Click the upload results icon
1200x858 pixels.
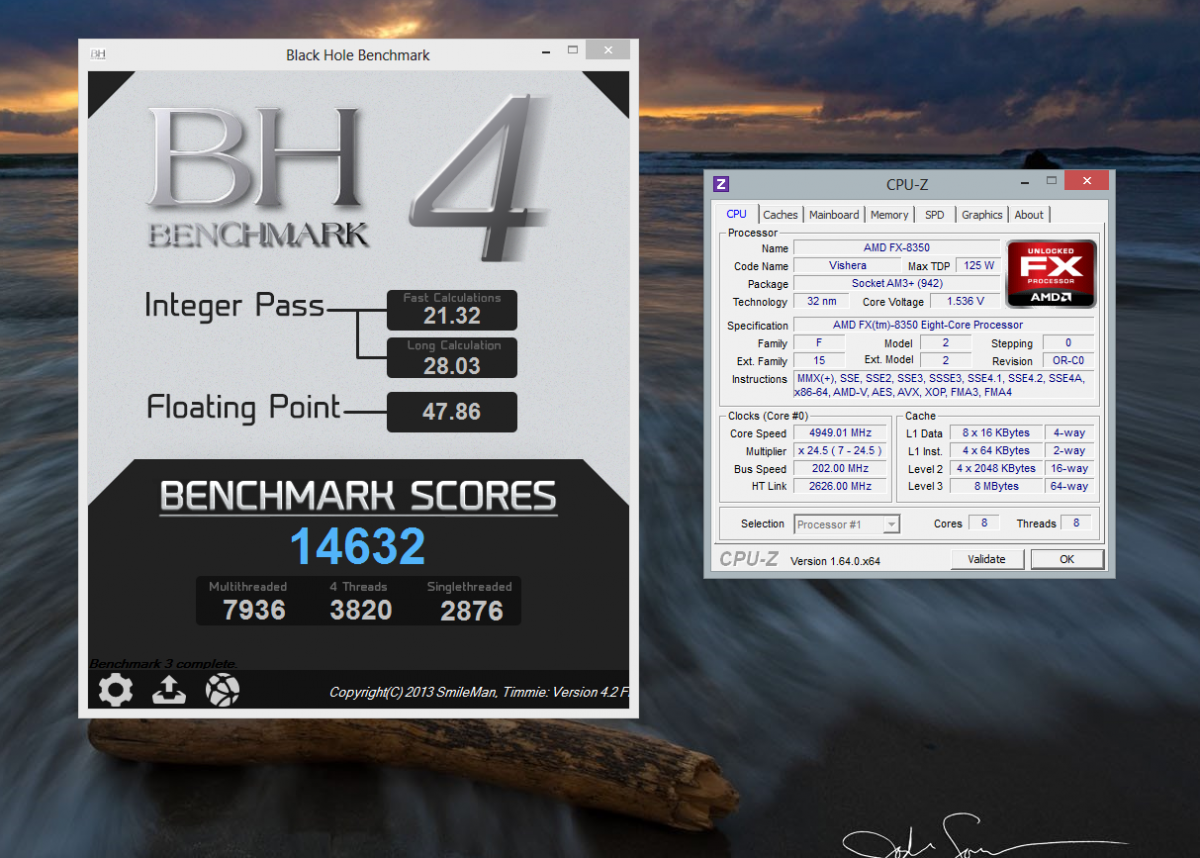[169, 690]
